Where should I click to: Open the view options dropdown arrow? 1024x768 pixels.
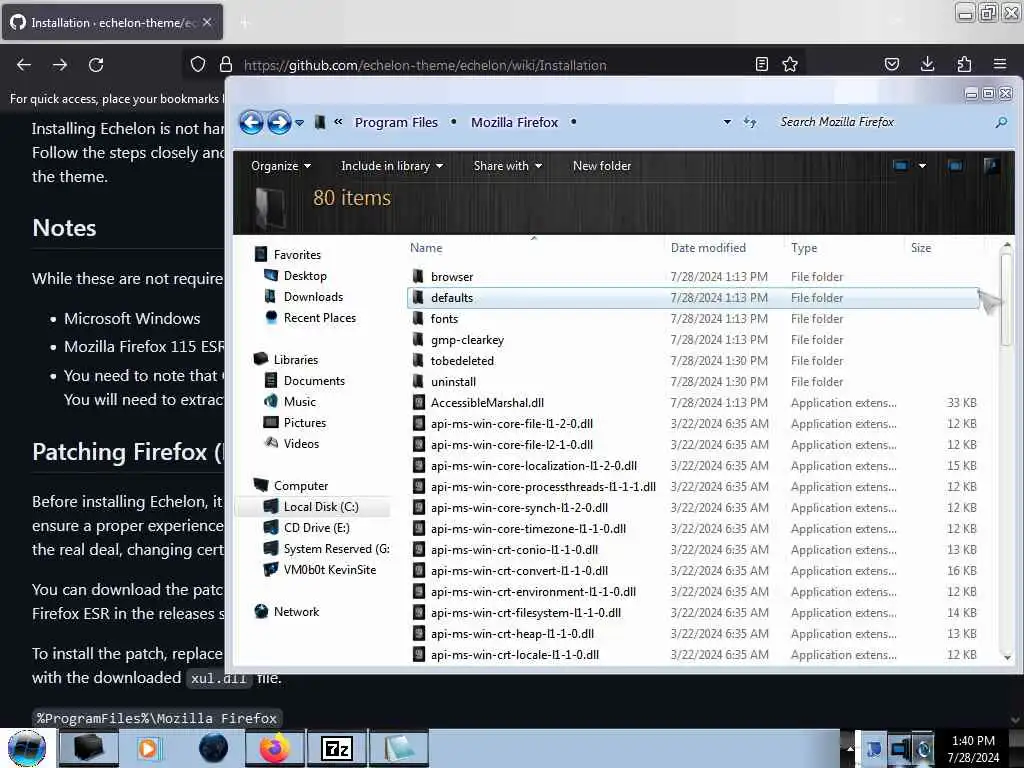click(922, 166)
